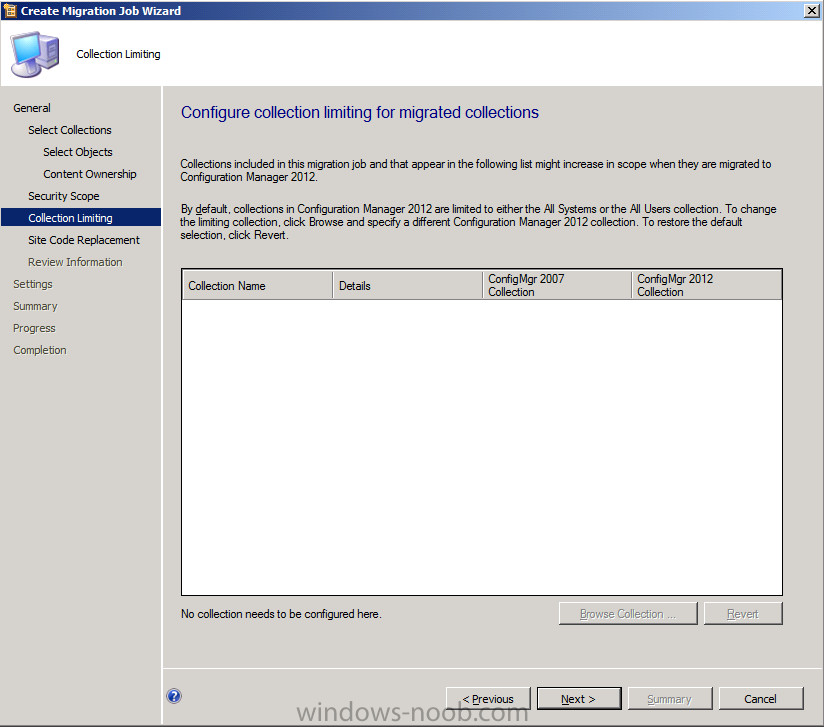Select the Progress step in sidebar
The width and height of the screenshot is (824, 727).
pos(34,328)
